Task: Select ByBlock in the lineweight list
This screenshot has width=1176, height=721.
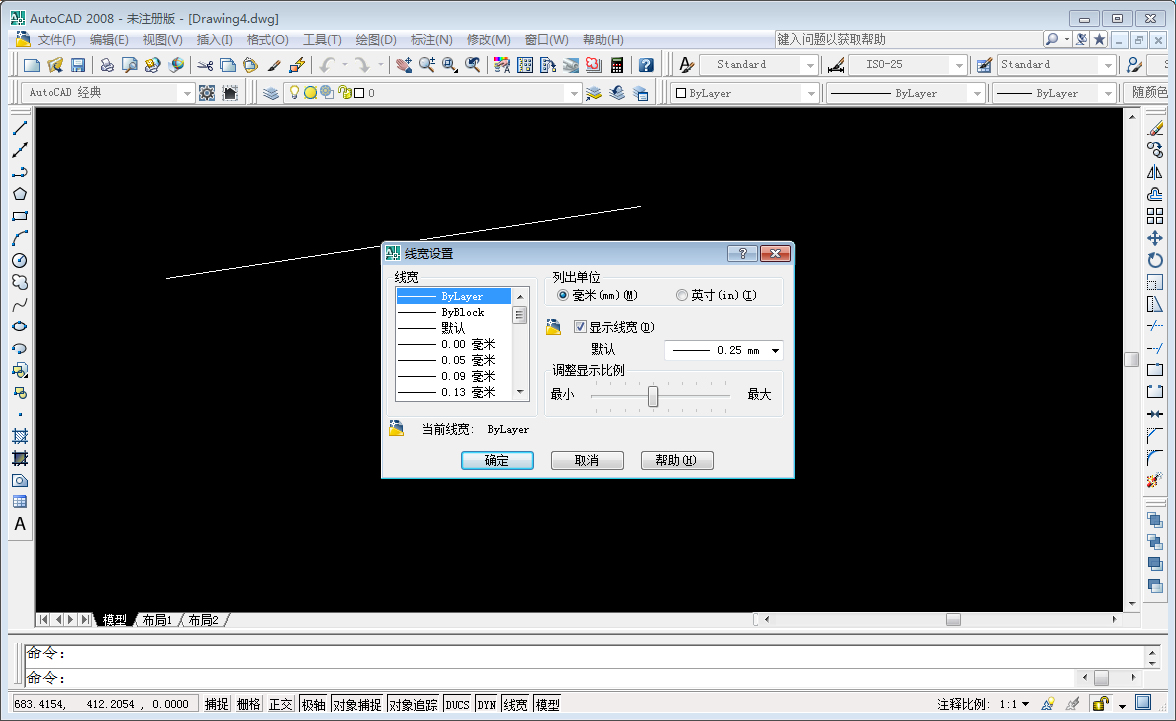Action: 460,311
